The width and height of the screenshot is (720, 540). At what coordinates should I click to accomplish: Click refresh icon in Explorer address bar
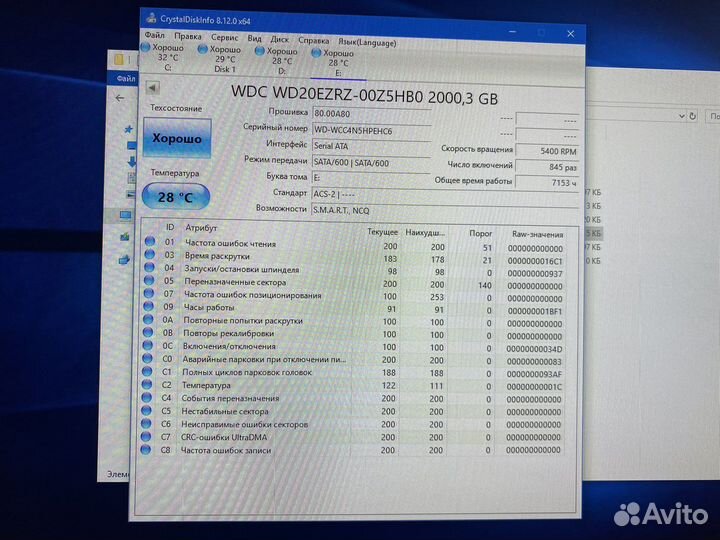(692, 116)
